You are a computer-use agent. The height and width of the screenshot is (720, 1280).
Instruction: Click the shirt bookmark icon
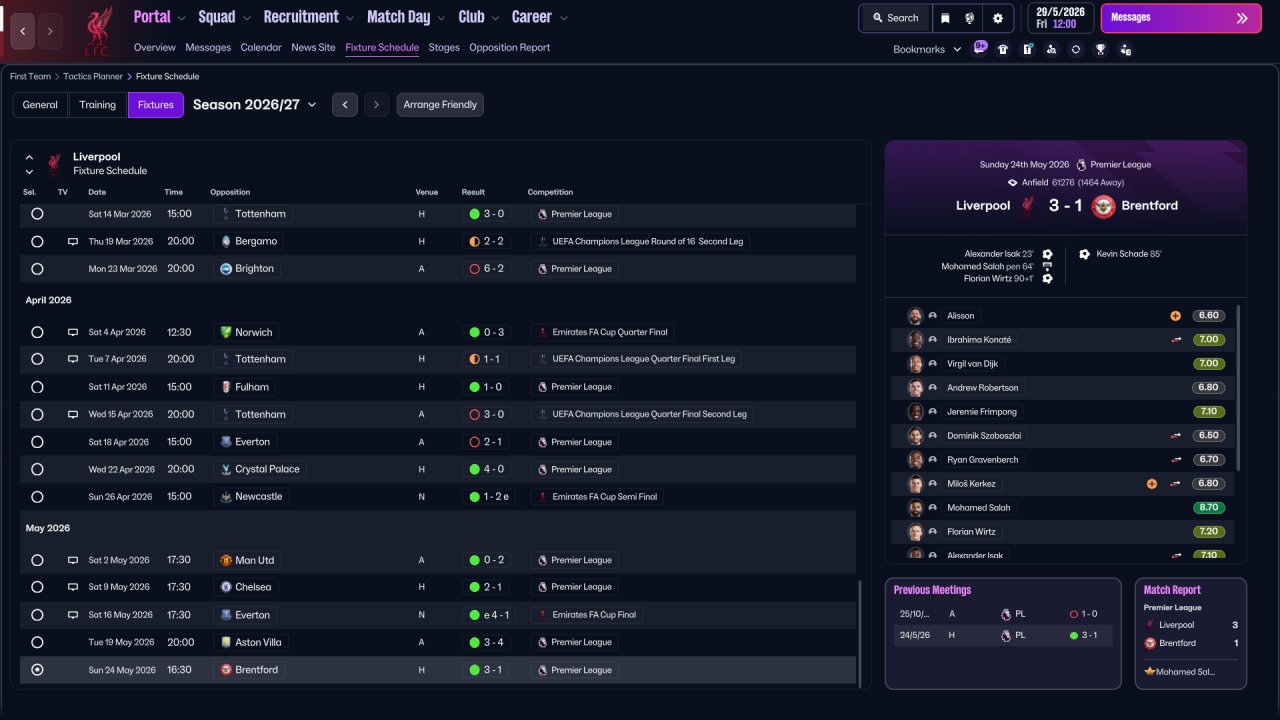[1003, 49]
